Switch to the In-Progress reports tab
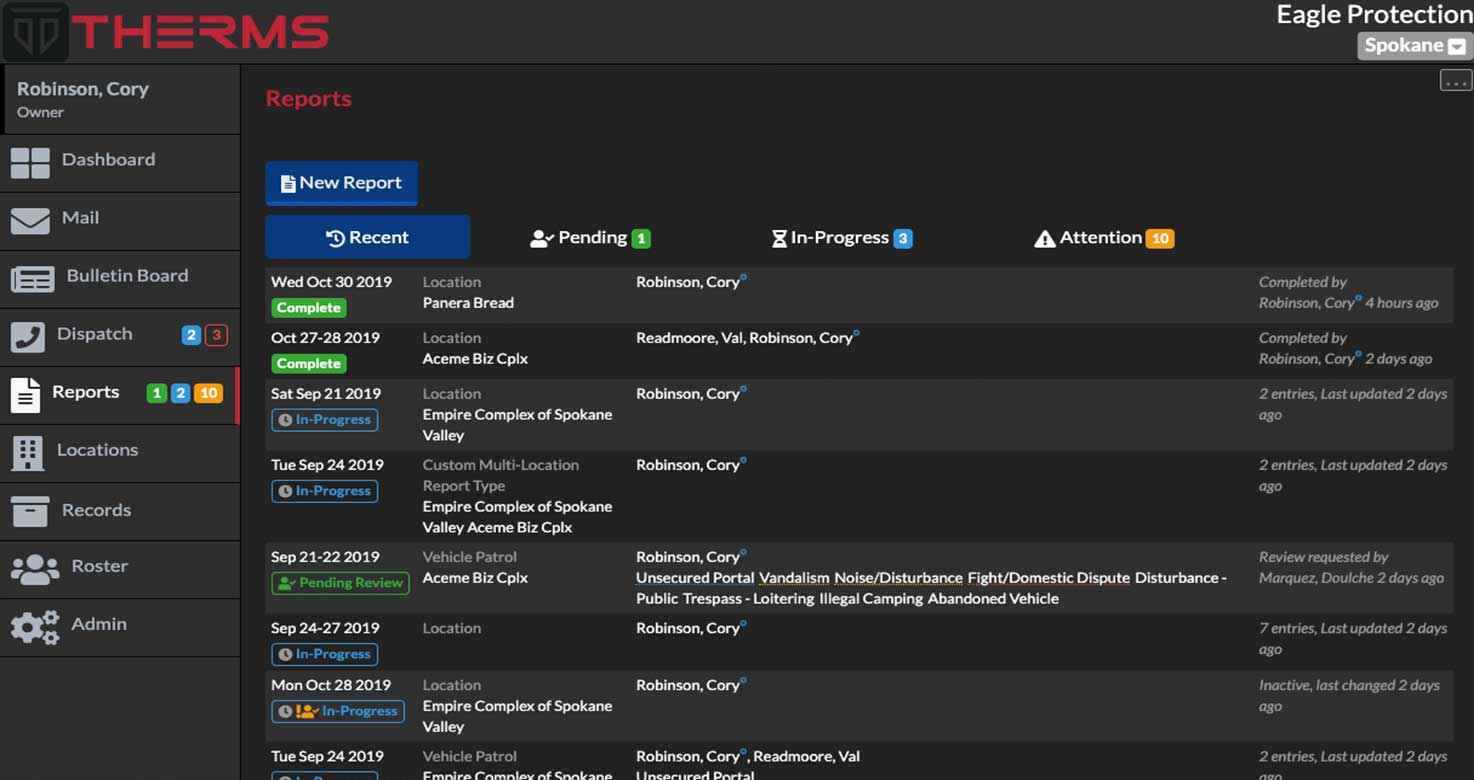This screenshot has height=780, width=1474. [841, 237]
